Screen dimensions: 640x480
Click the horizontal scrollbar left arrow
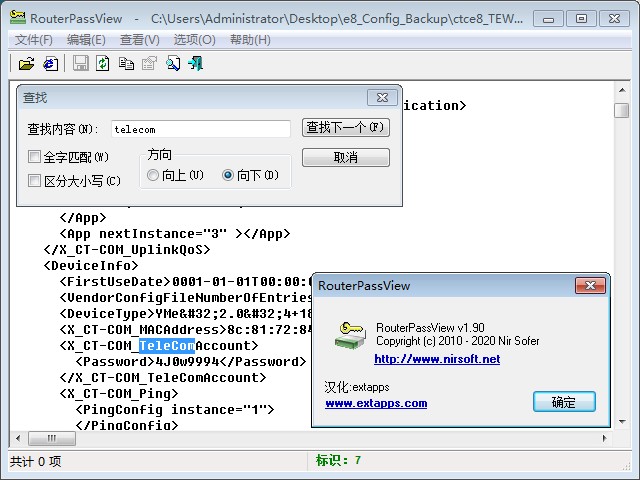click(18, 438)
